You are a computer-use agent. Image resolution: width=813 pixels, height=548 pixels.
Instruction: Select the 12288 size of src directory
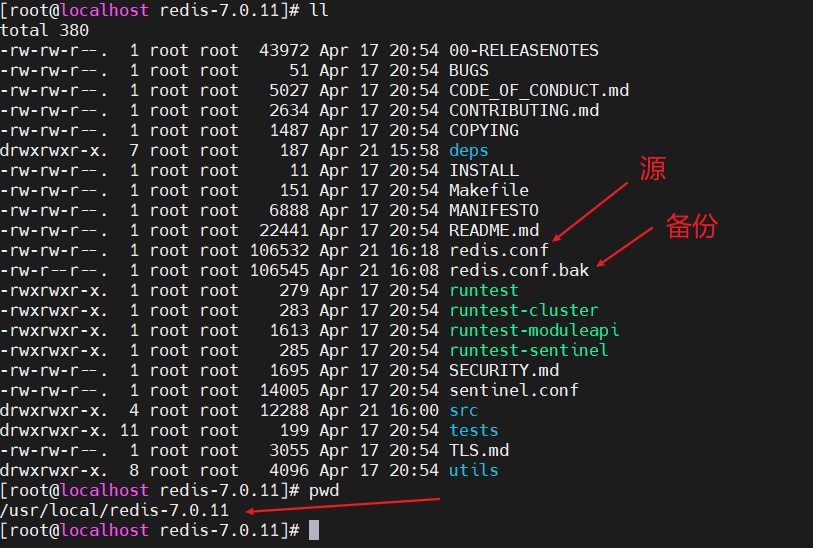pos(284,410)
